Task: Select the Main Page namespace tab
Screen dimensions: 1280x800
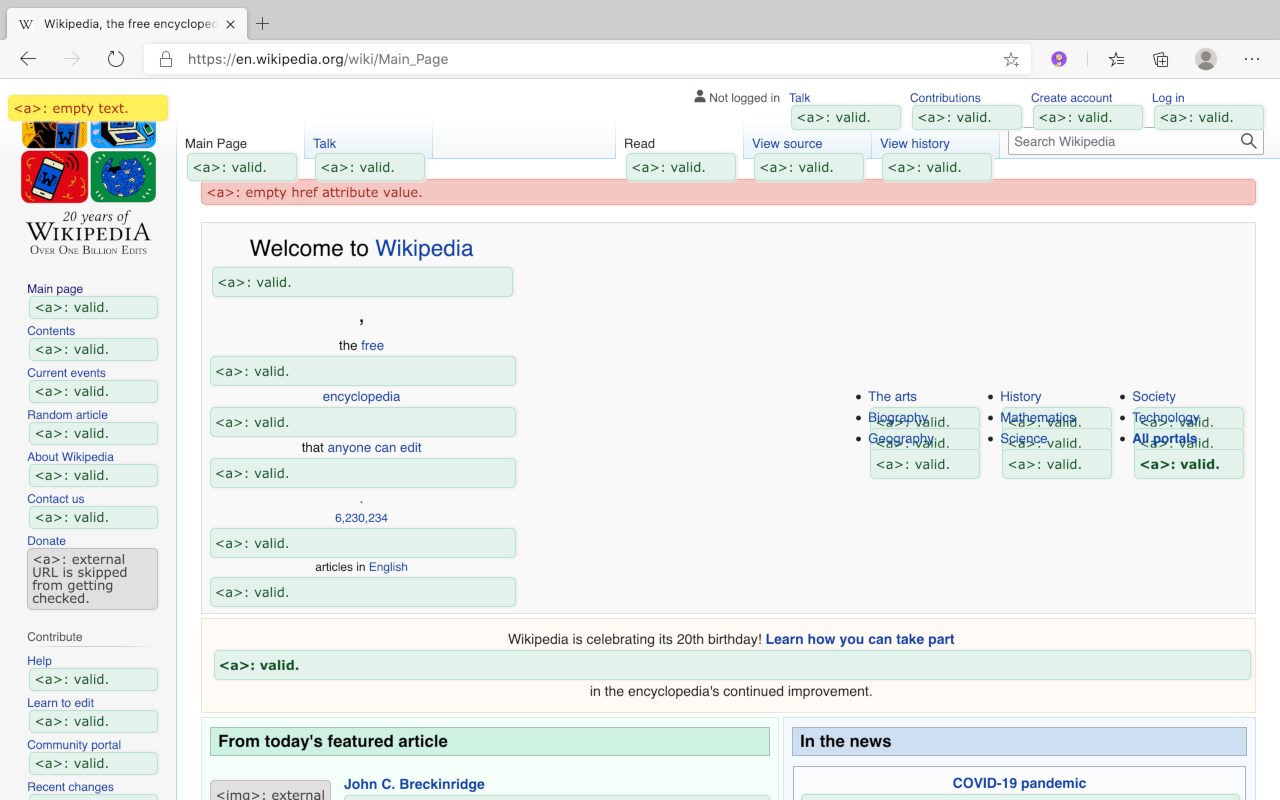Action: pos(216,143)
